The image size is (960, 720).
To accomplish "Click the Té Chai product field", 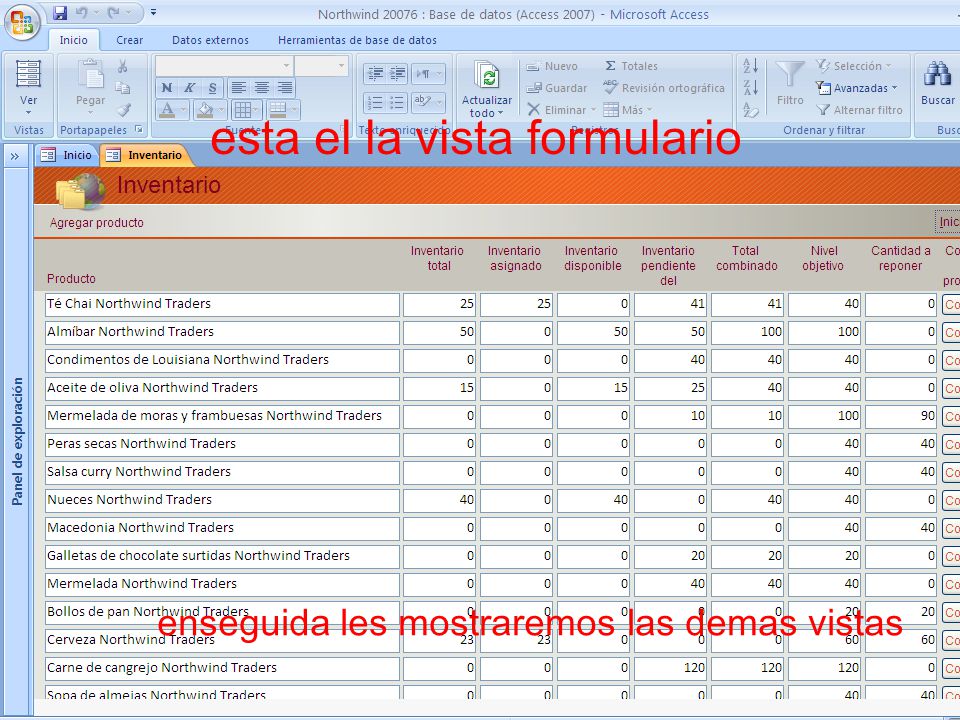I will [x=222, y=304].
